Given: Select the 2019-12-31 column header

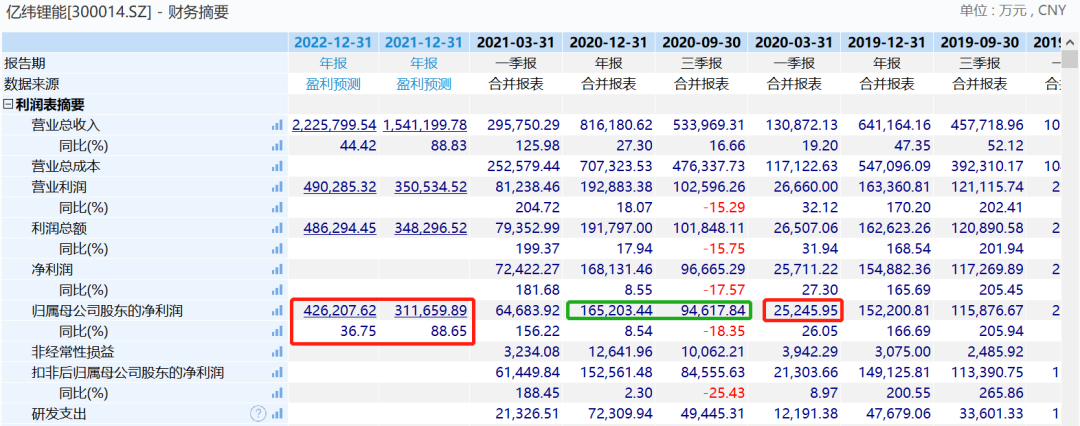Looking at the screenshot, I should click(x=887, y=42).
